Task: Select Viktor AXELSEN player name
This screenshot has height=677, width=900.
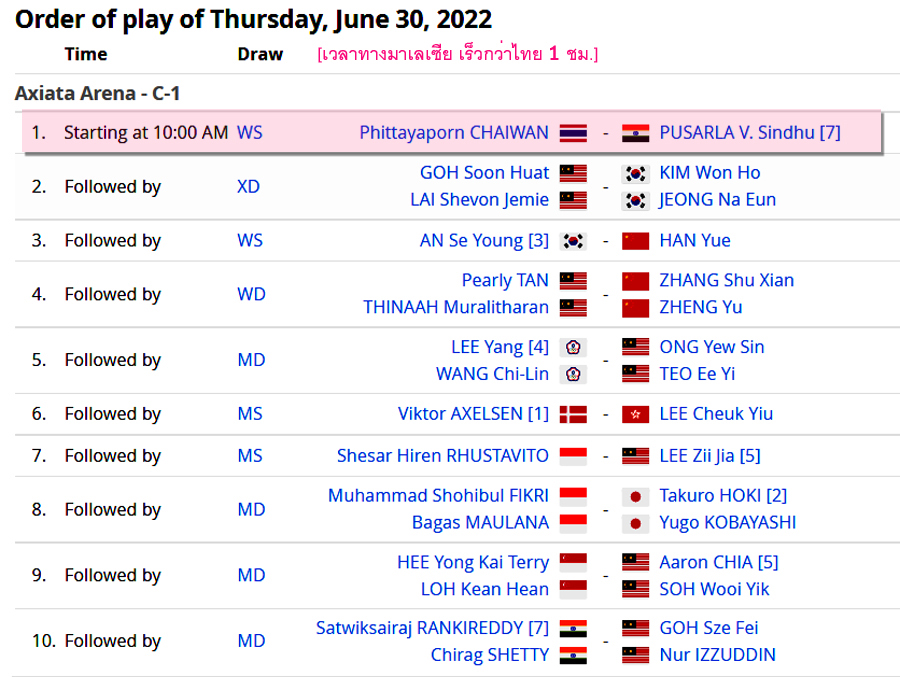Action: [x=474, y=414]
